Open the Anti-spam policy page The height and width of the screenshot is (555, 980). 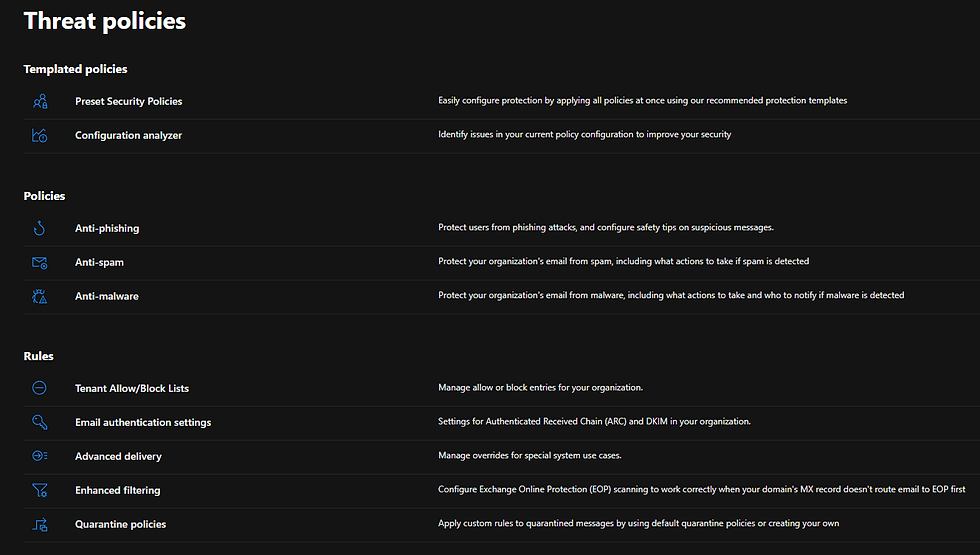(x=99, y=262)
